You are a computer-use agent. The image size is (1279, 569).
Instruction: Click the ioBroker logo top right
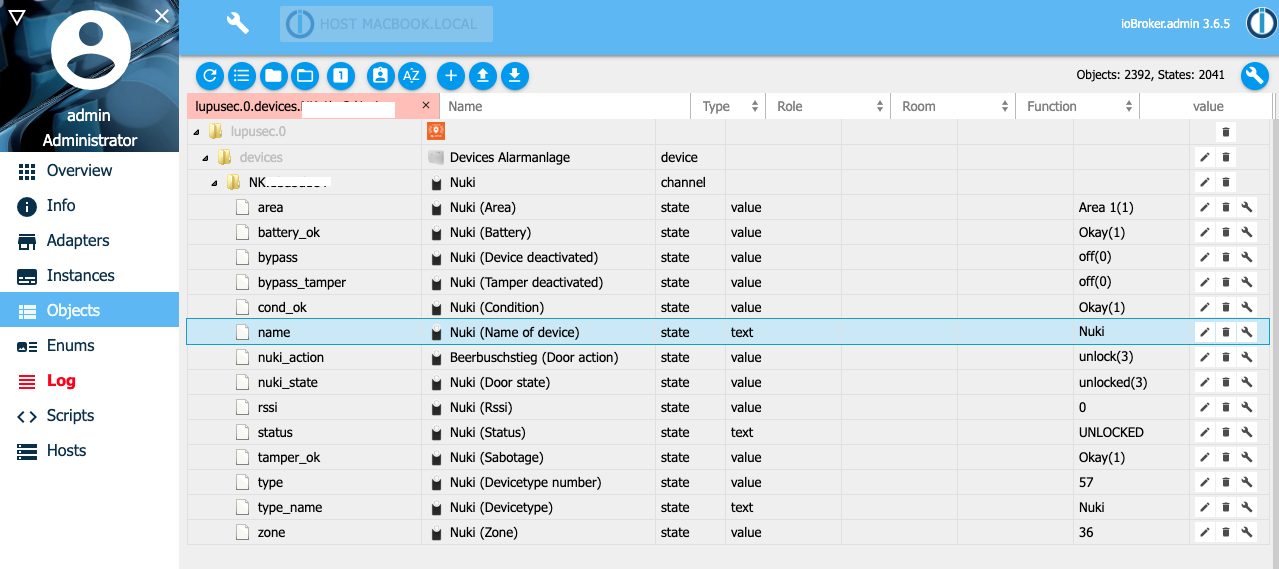(x=1260, y=23)
